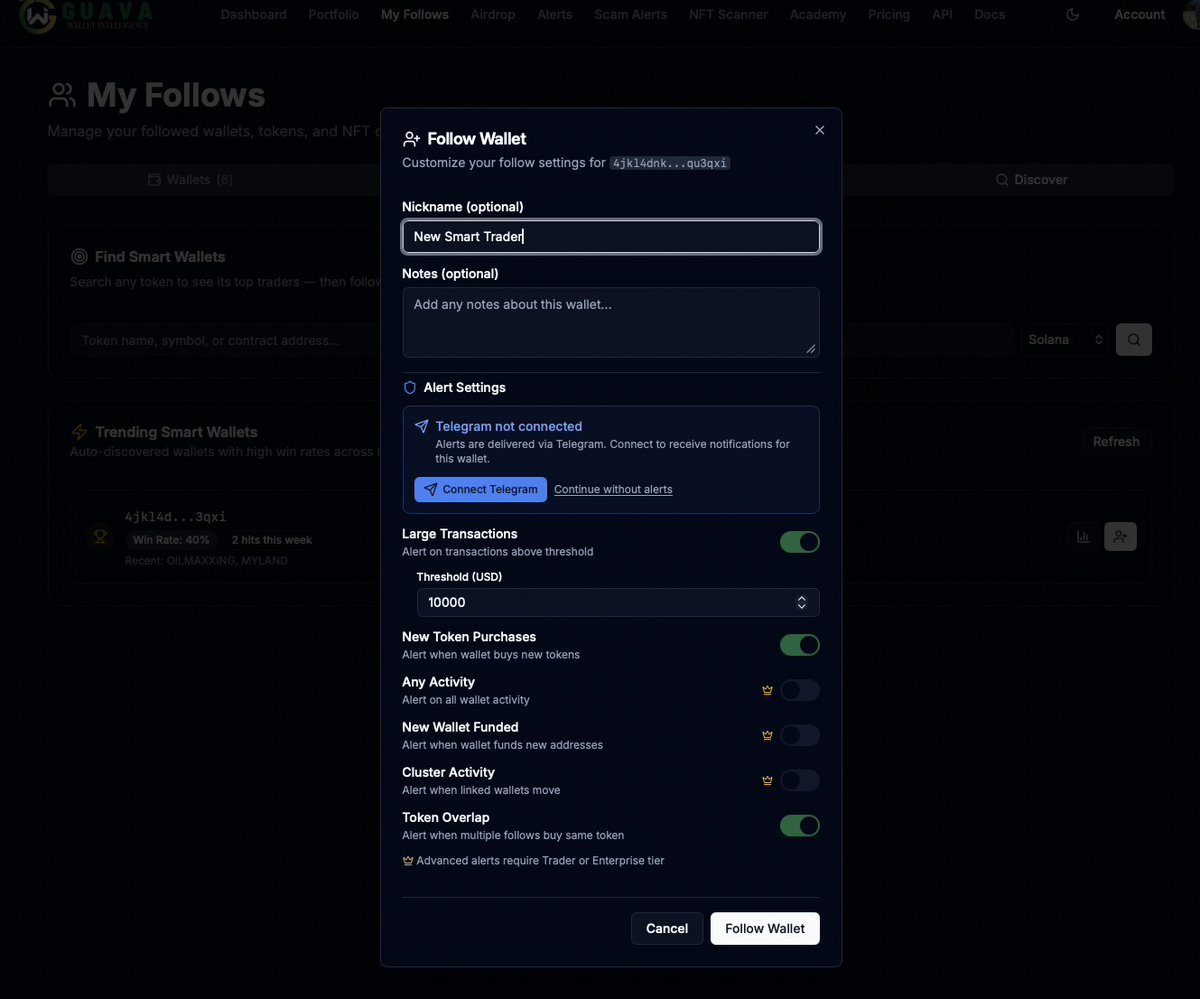
Task: Open the Portfolio nav item
Action: (334, 14)
